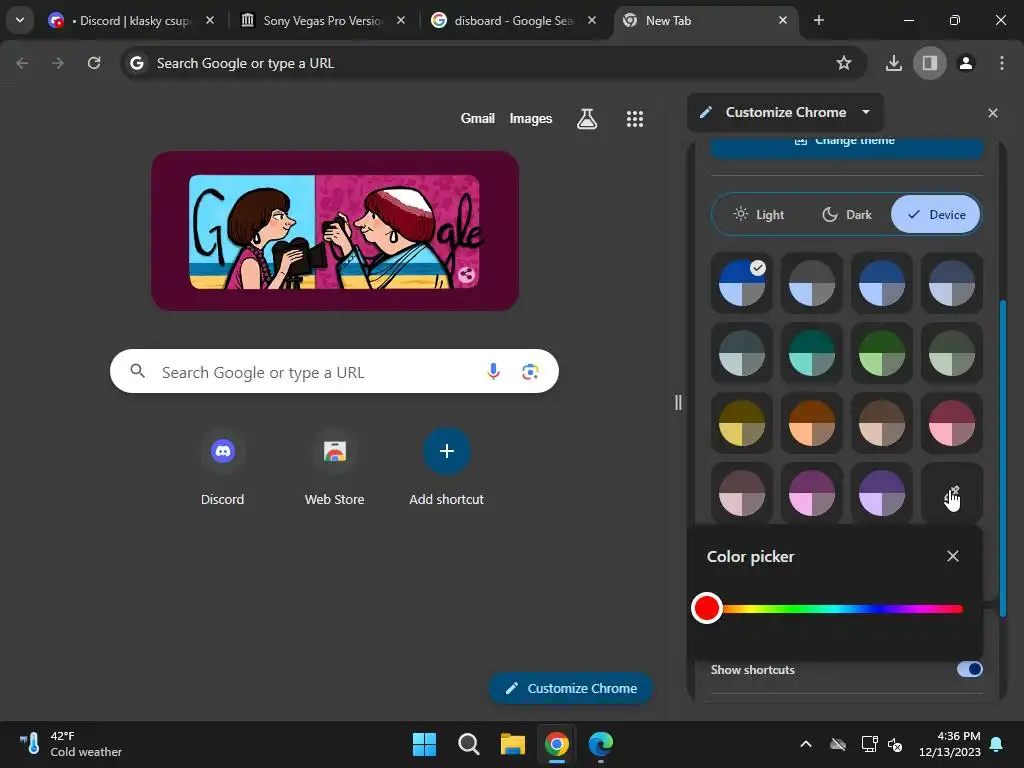Open the Windows Start menu
Screen dimensions: 1024x768
424,744
